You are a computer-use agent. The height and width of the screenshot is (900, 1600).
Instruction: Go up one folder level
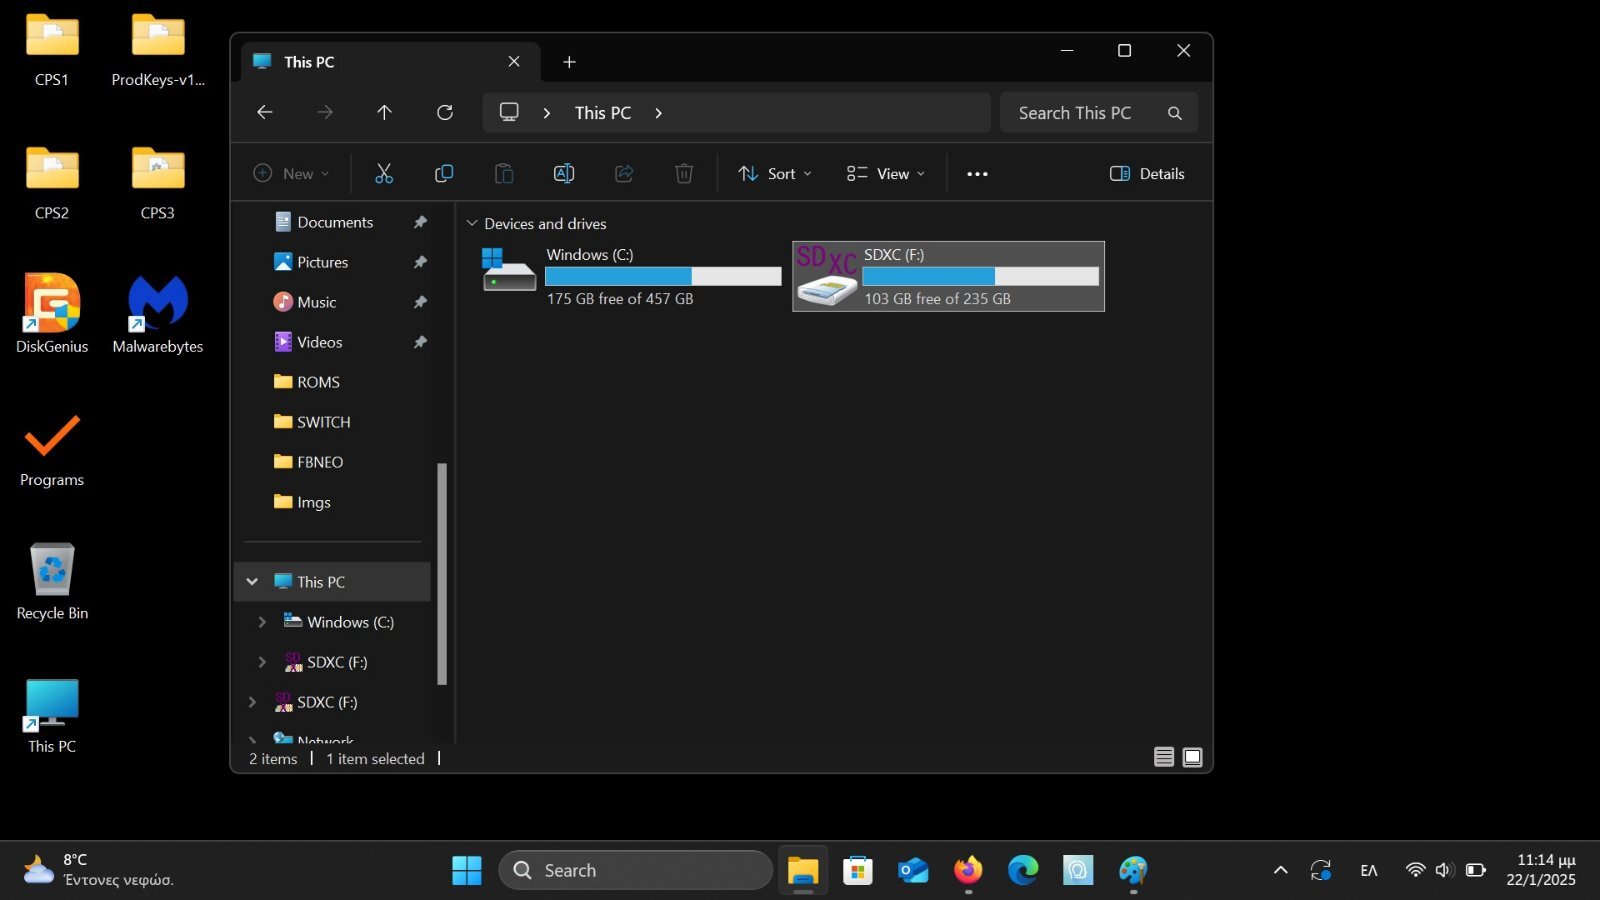tap(384, 113)
